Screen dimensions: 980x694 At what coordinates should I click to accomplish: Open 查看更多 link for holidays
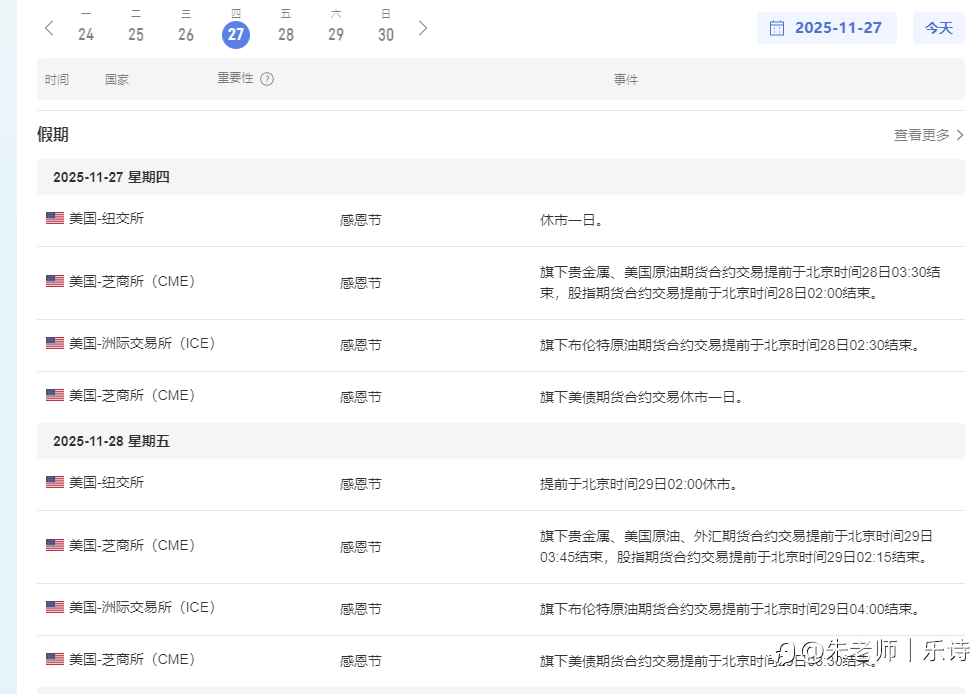921,135
